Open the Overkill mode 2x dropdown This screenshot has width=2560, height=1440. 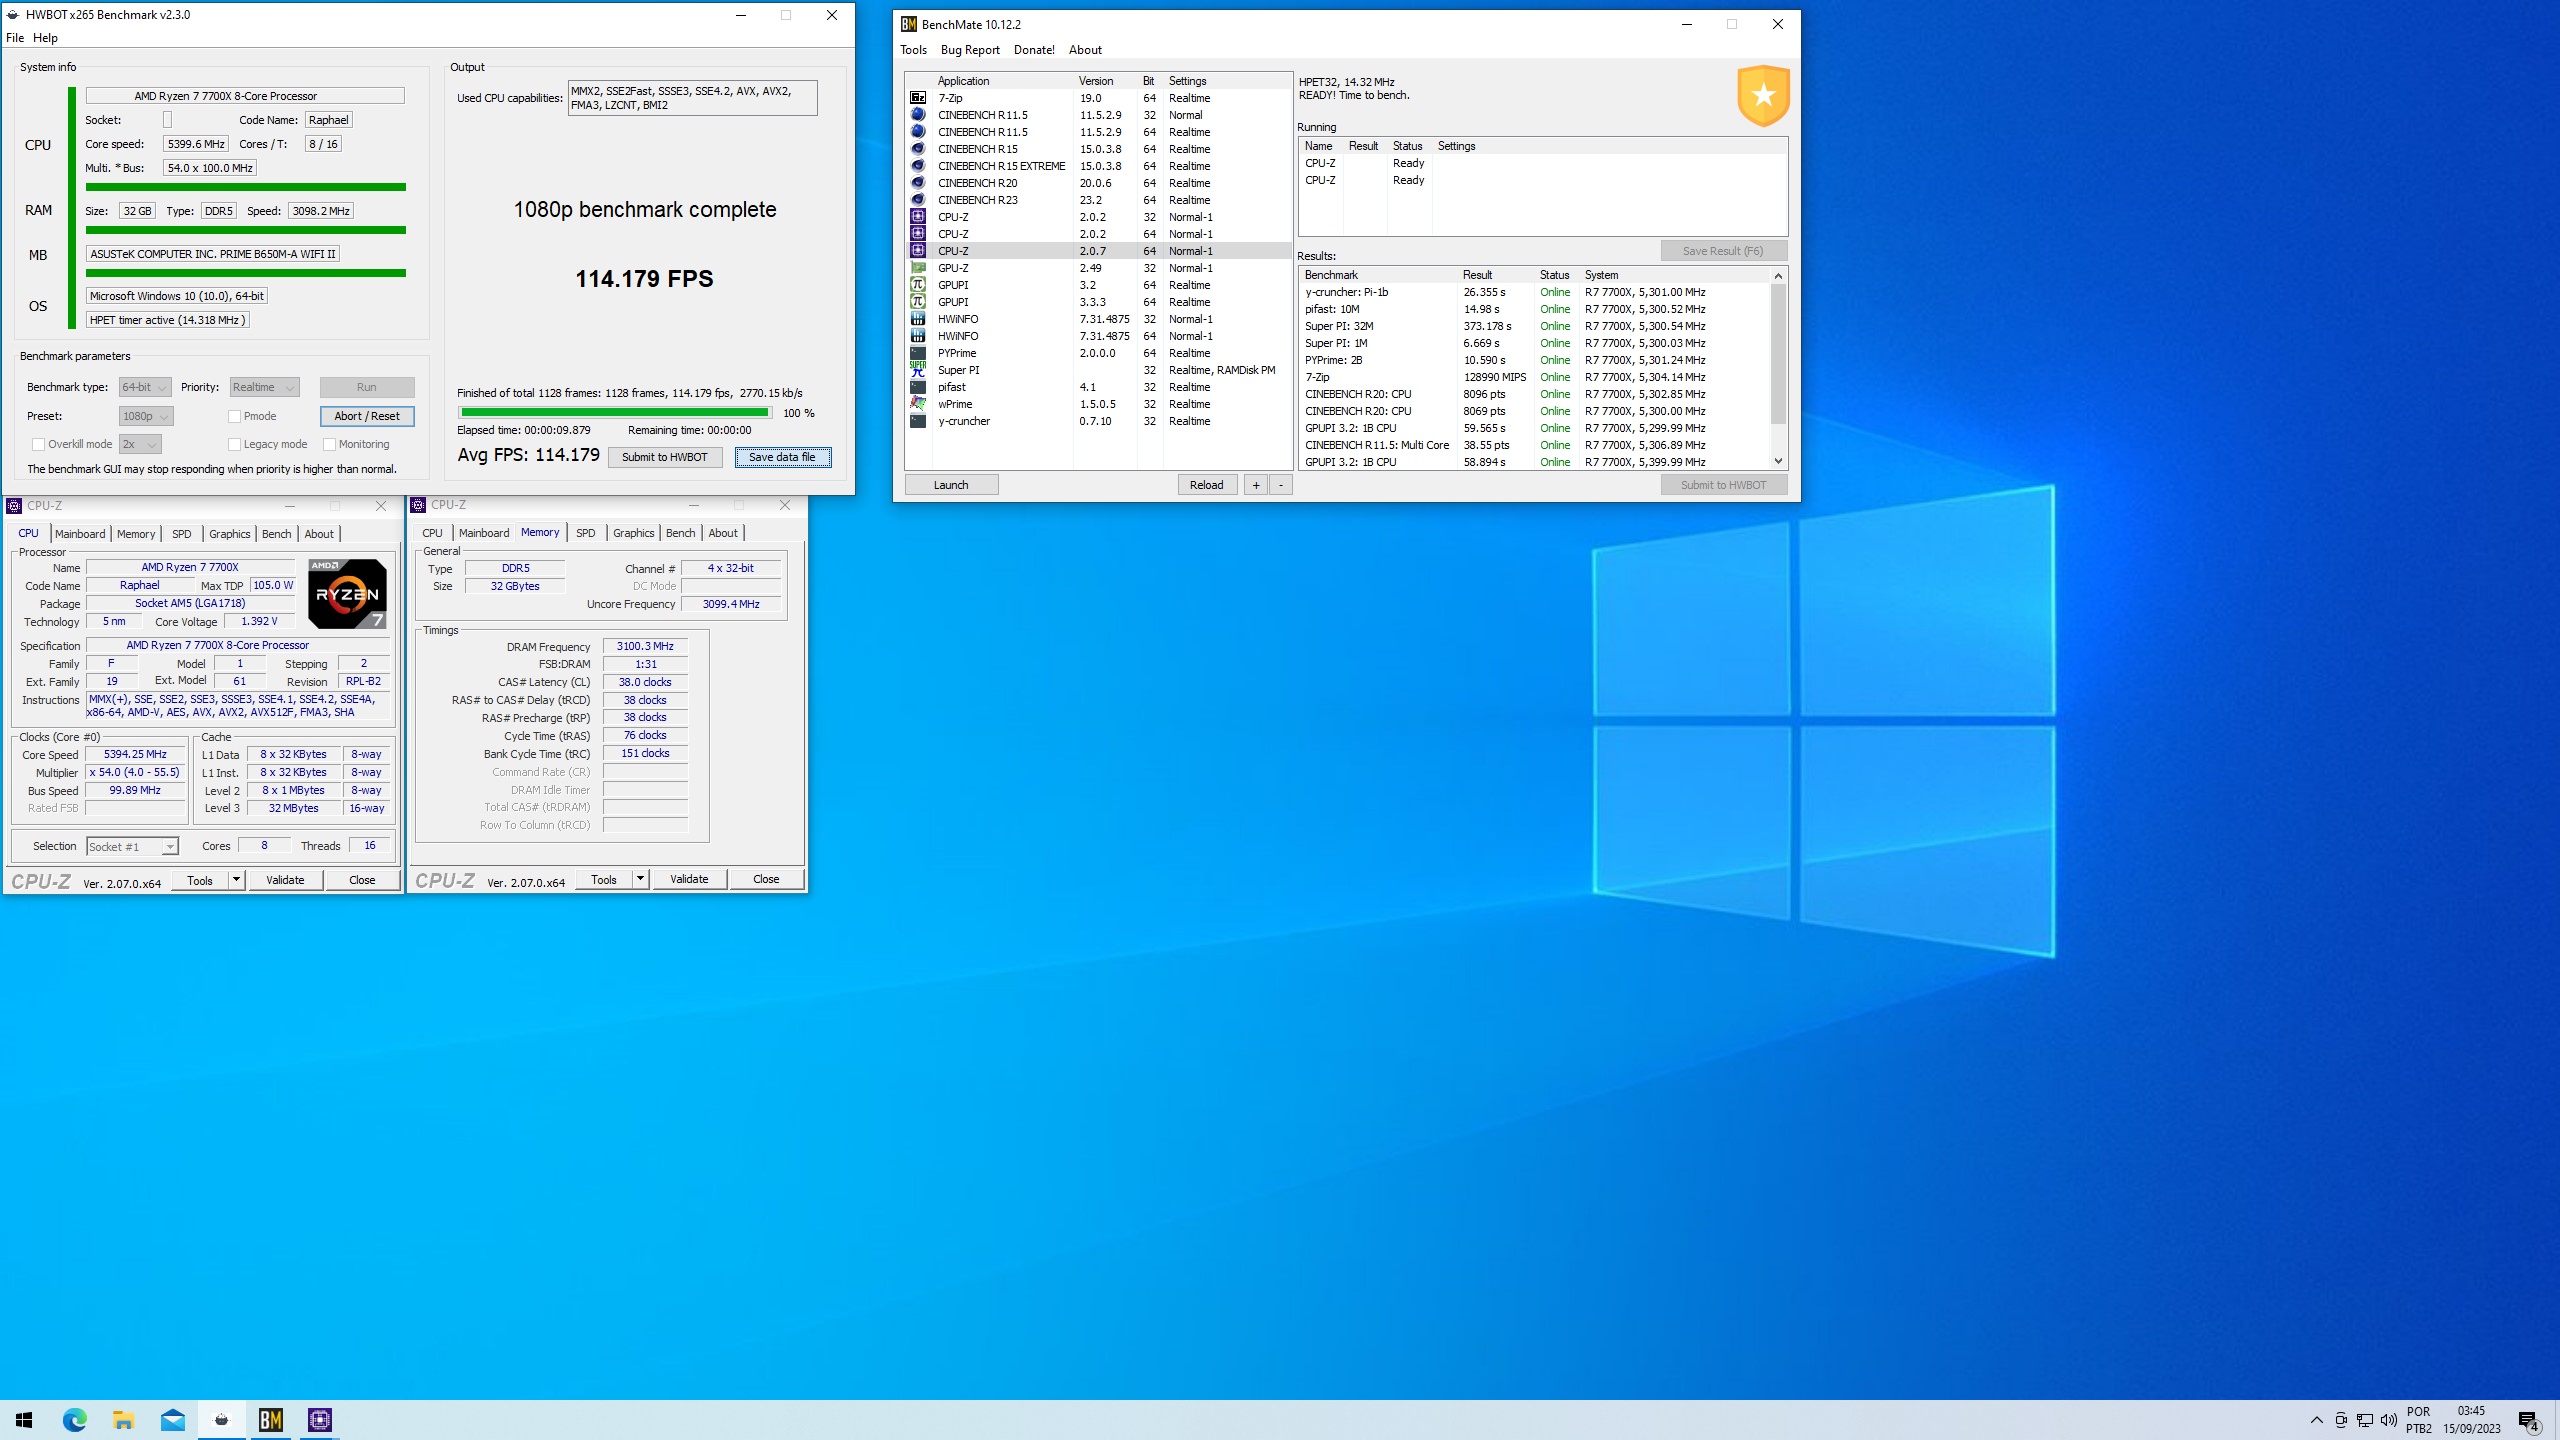click(140, 444)
